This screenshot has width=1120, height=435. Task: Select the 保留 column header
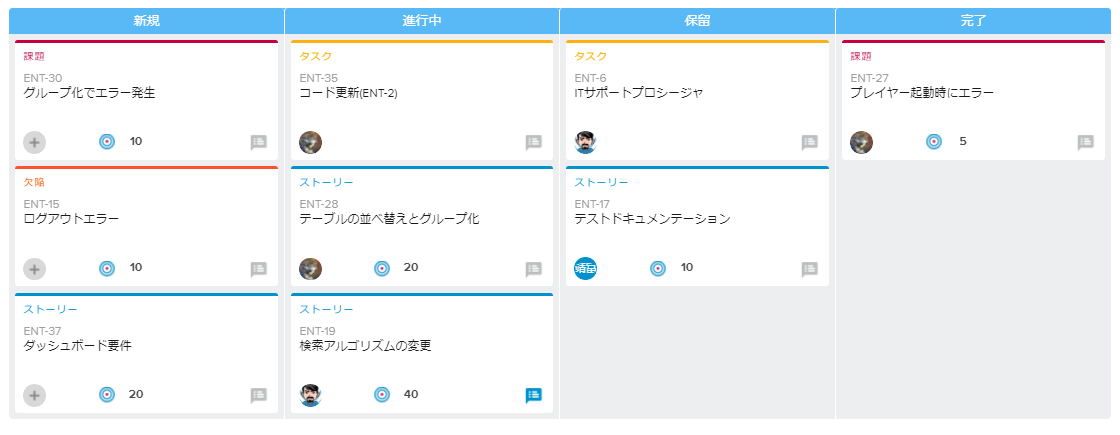point(697,21)
